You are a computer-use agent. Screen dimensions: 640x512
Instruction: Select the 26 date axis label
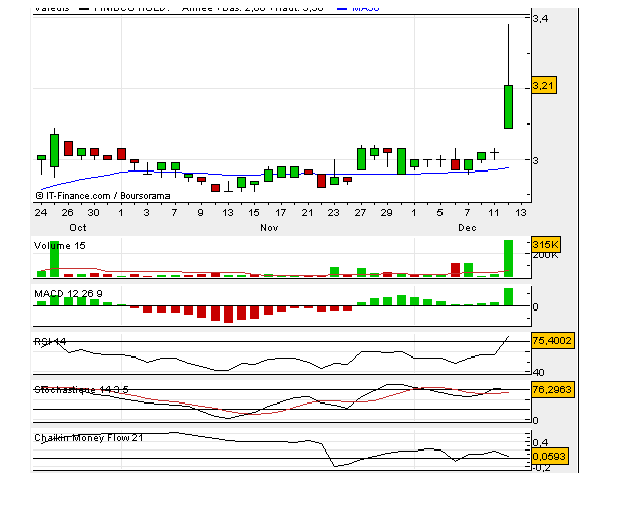(x=67, y=213)
